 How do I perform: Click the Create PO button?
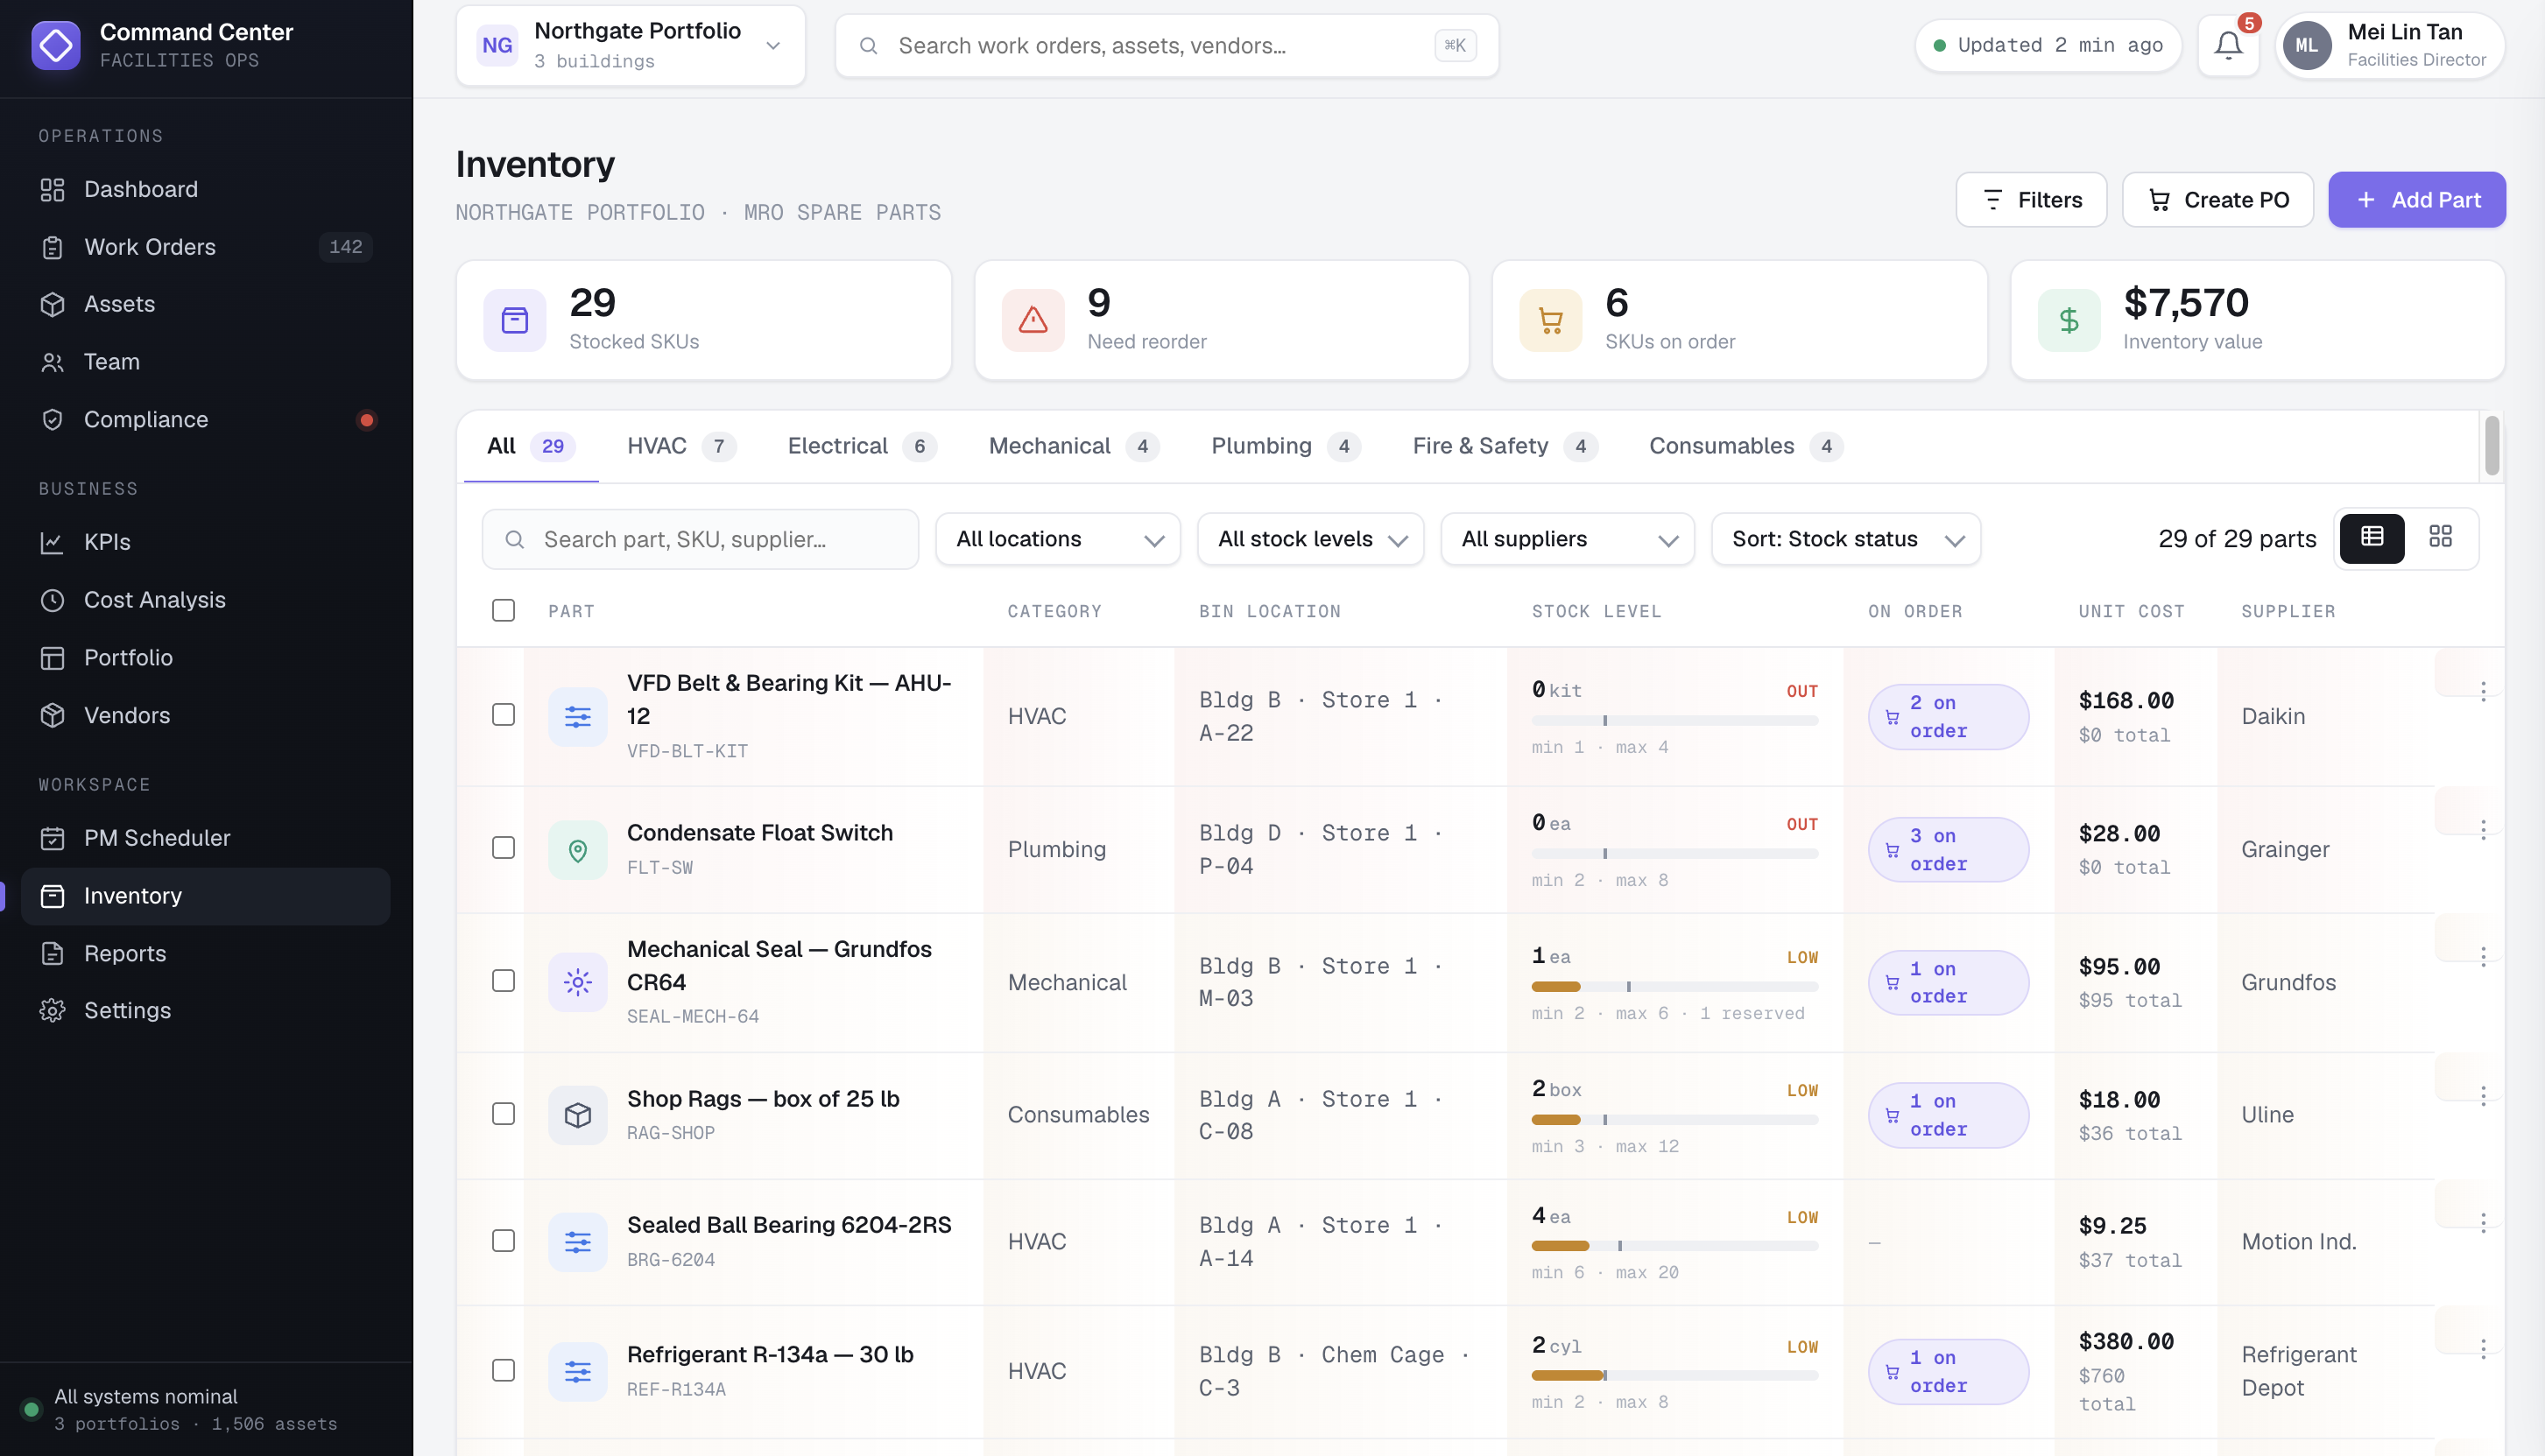click(2217, 200)
